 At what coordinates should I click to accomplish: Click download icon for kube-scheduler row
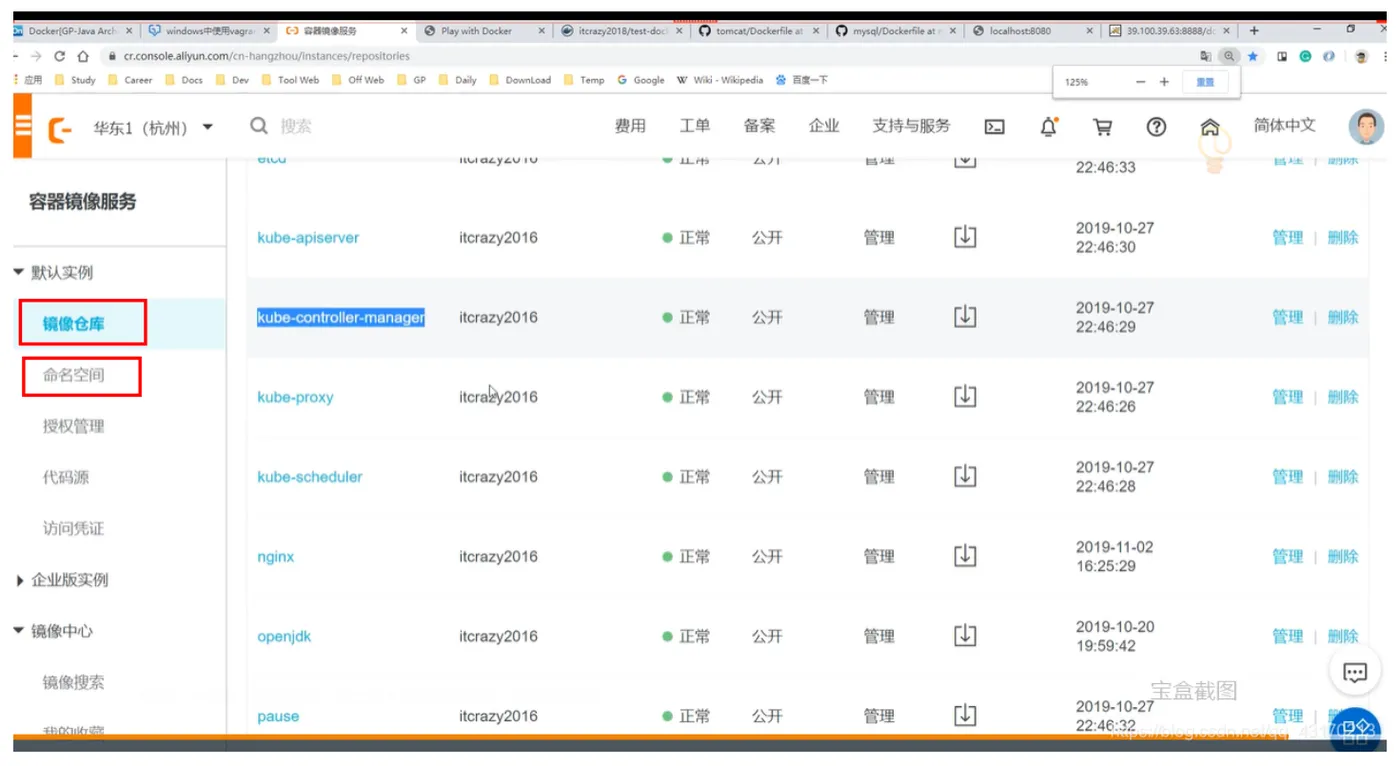[x=965, y=476]
